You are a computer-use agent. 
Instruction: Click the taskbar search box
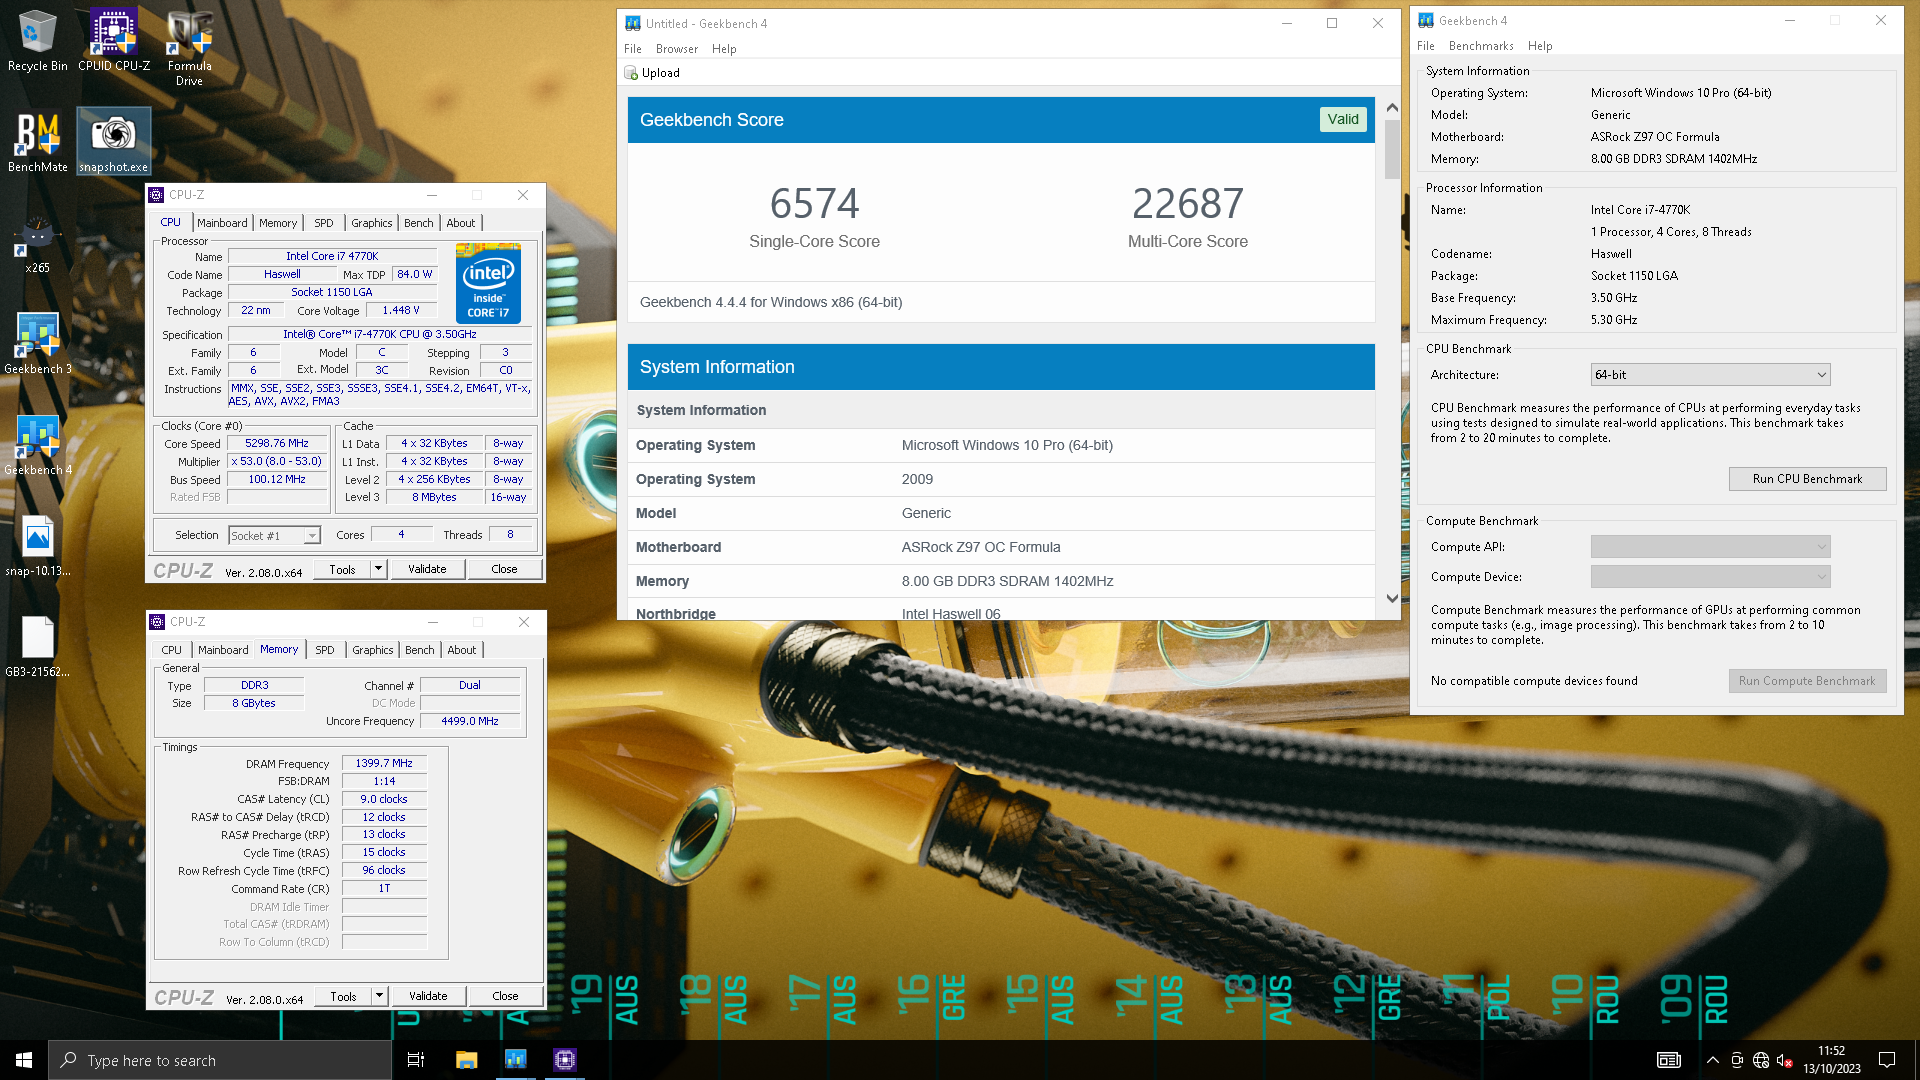click(220, 1060)
